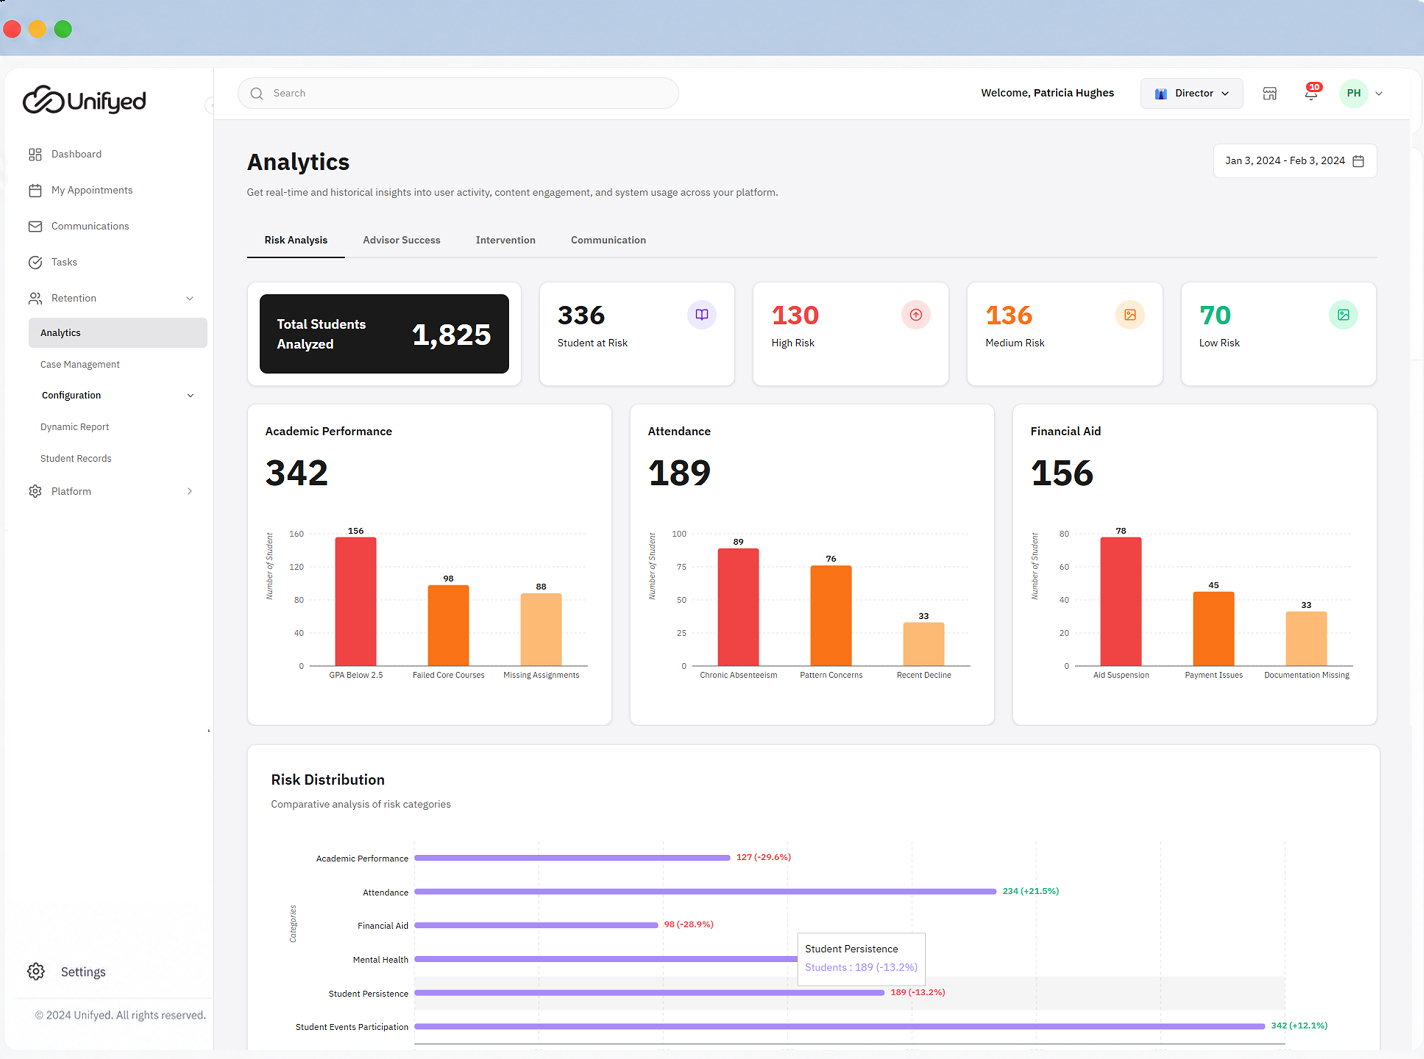Click inside the Search field
The image size is (1424, 1059).
coord(458,93)
